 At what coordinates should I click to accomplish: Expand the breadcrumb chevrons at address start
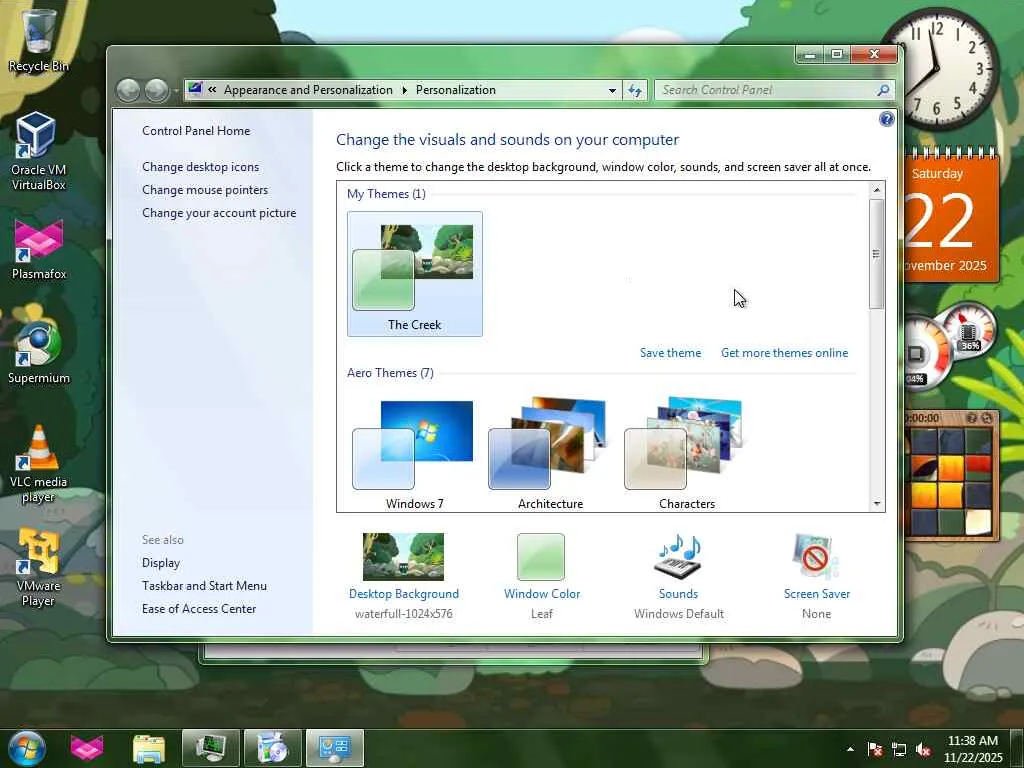click(x=212, y=90)
